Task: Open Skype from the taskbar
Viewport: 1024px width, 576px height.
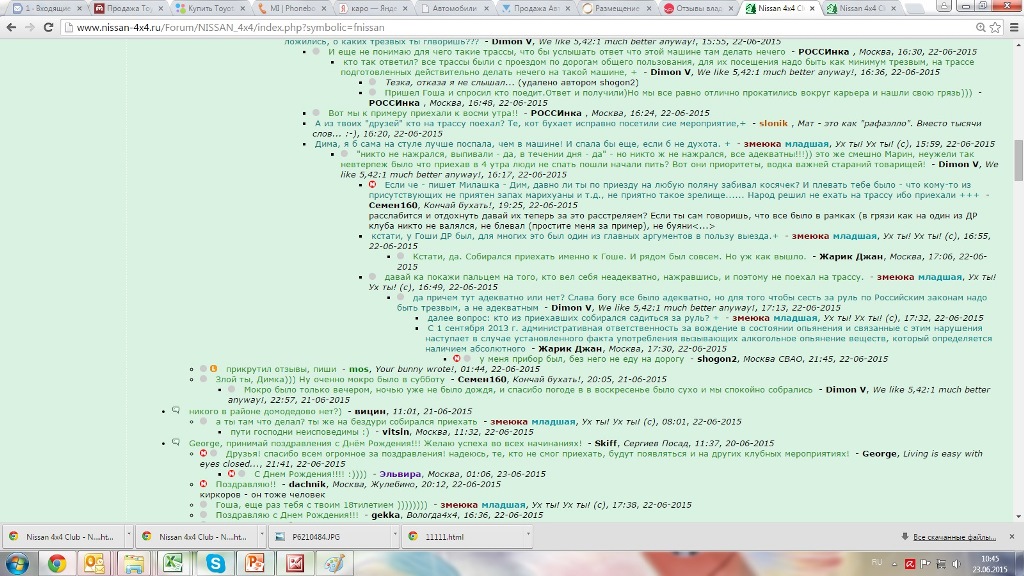Action: tap(215, 563)
